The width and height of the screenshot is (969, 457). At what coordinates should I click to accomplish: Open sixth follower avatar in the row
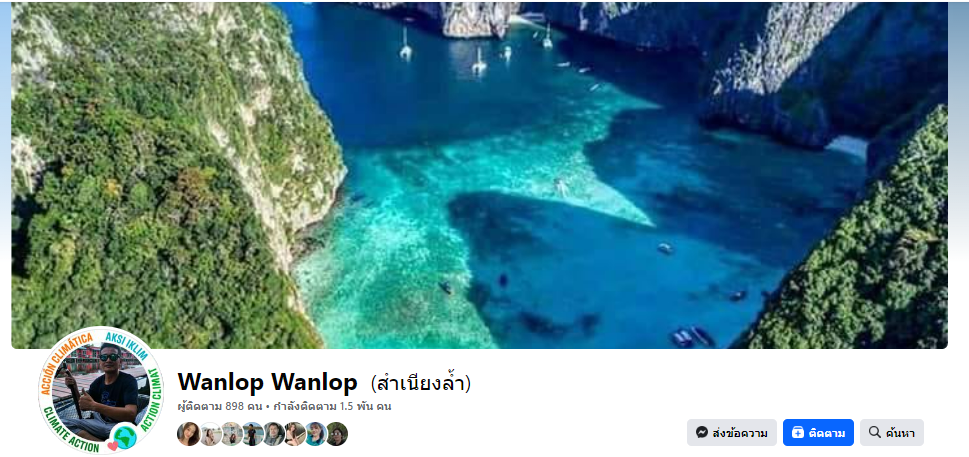pos(295,434)
